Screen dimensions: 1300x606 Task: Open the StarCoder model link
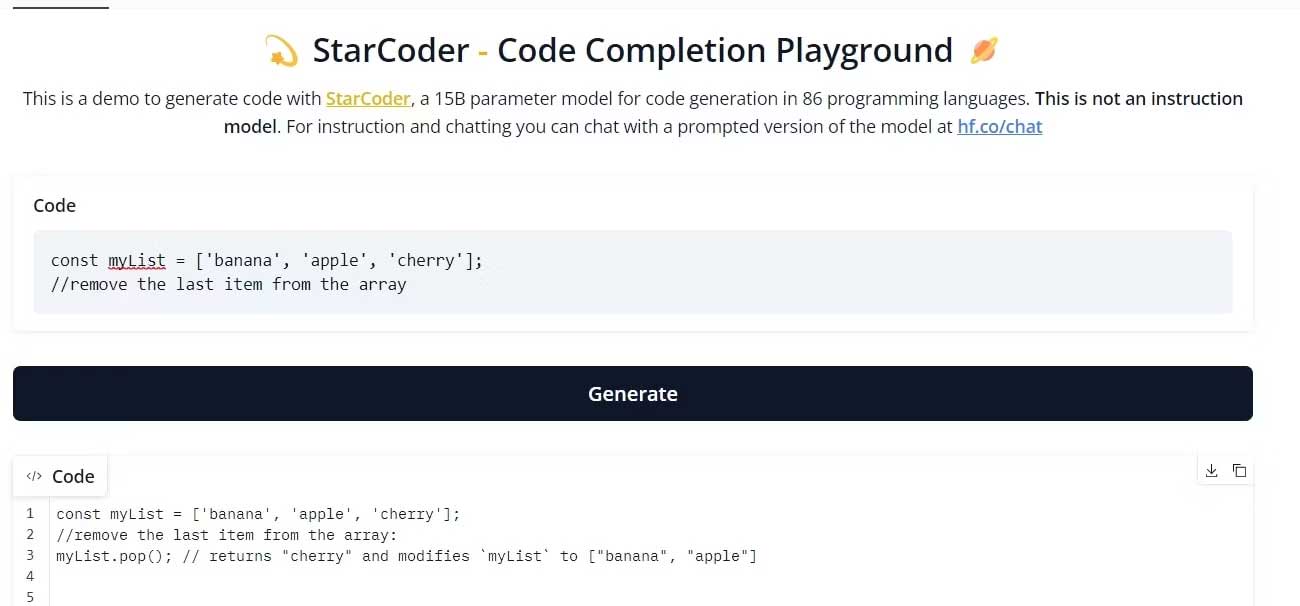[x=368, y=99]
